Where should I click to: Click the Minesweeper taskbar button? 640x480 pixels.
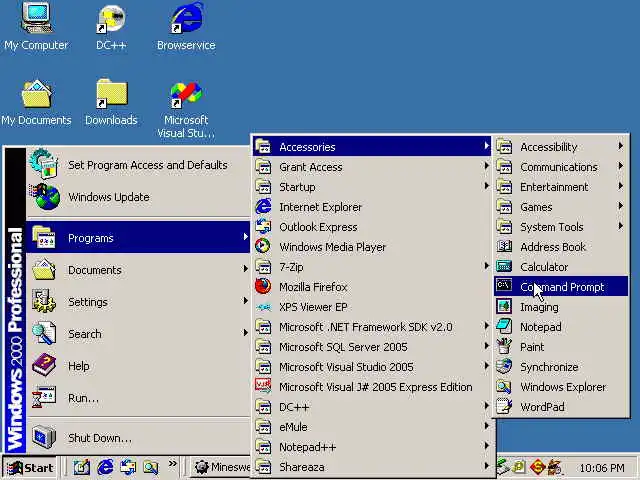(x=221, y=467)
